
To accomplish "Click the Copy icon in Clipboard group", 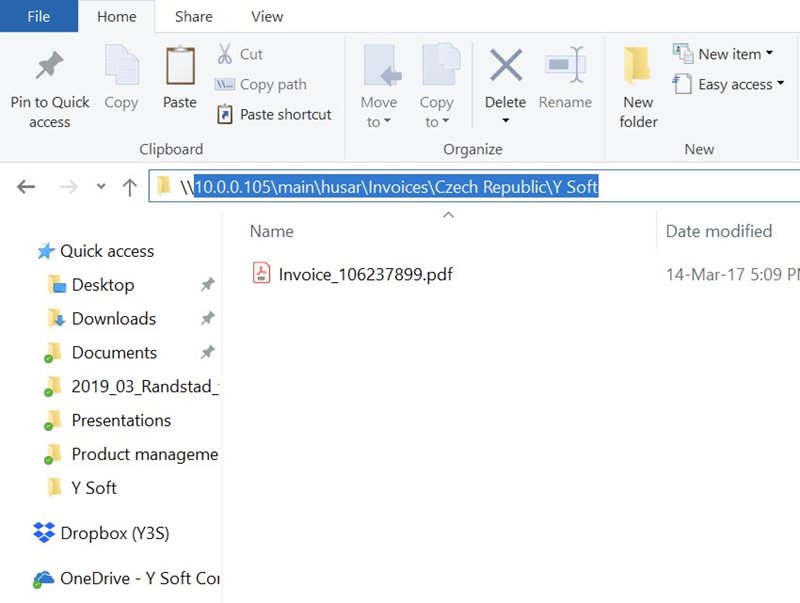I will click(x=121, y=64).
